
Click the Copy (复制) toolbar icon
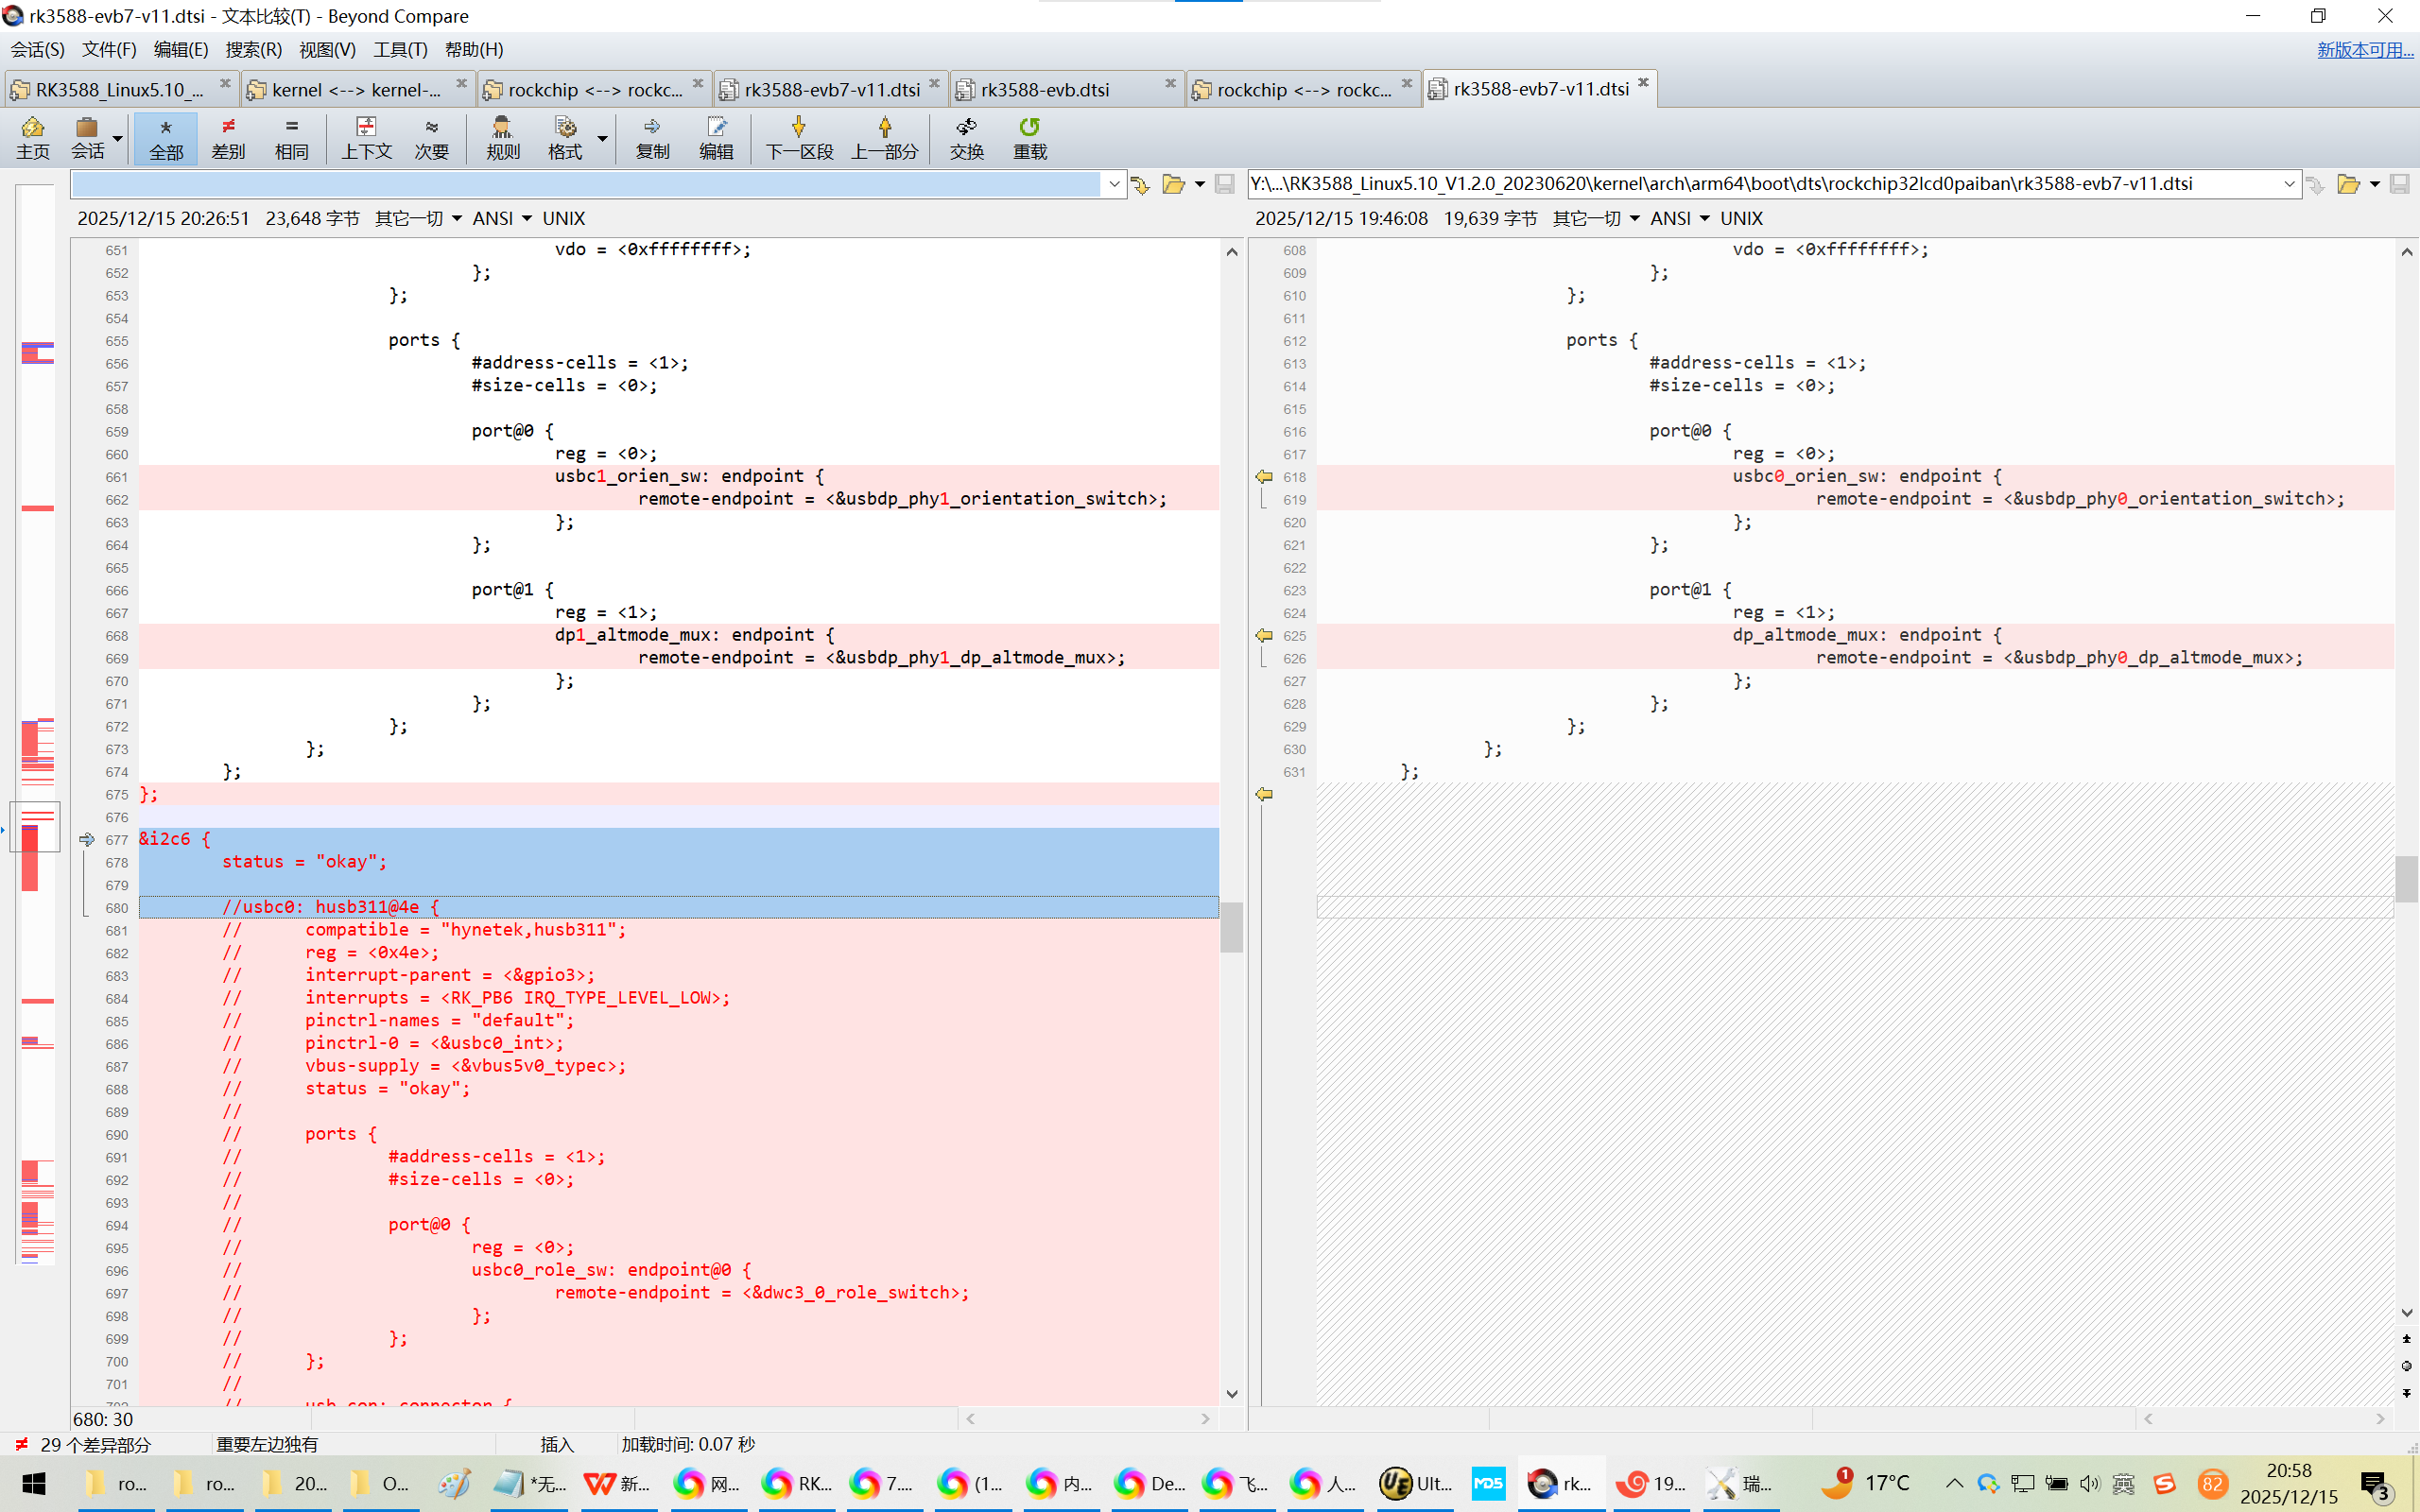pos(652,137)
